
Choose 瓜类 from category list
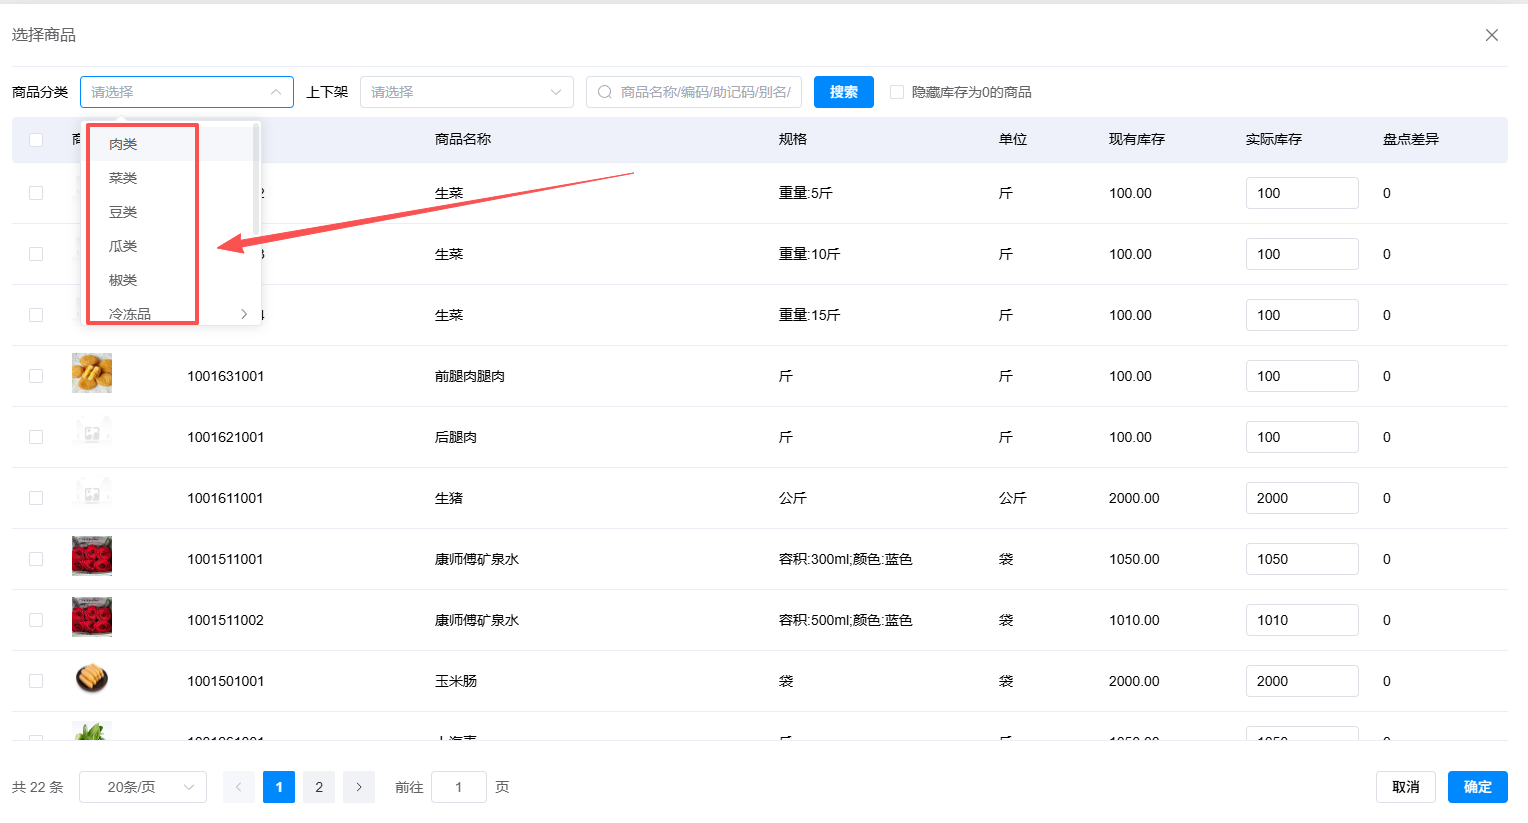(171, 246)
